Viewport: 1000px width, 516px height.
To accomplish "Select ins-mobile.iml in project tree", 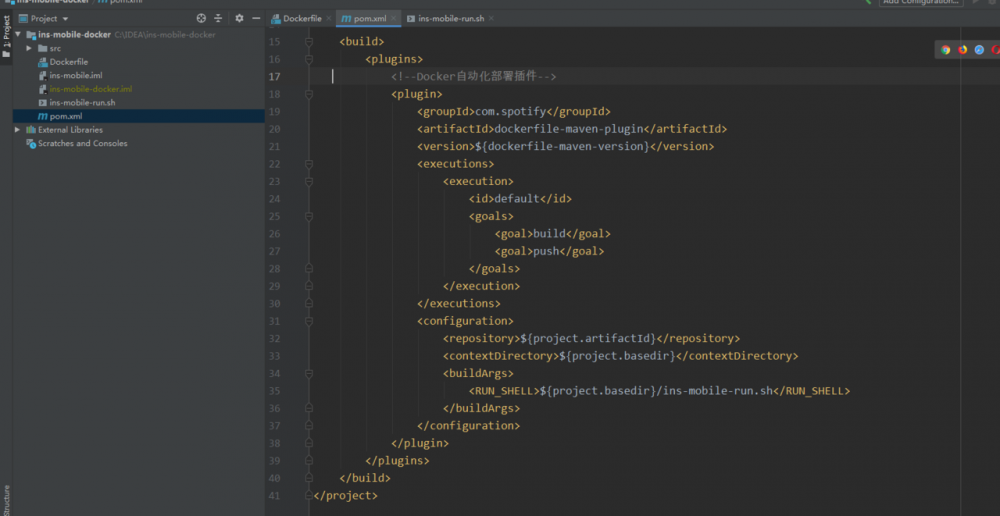I will pyautogui.click(x=75, y=75).
